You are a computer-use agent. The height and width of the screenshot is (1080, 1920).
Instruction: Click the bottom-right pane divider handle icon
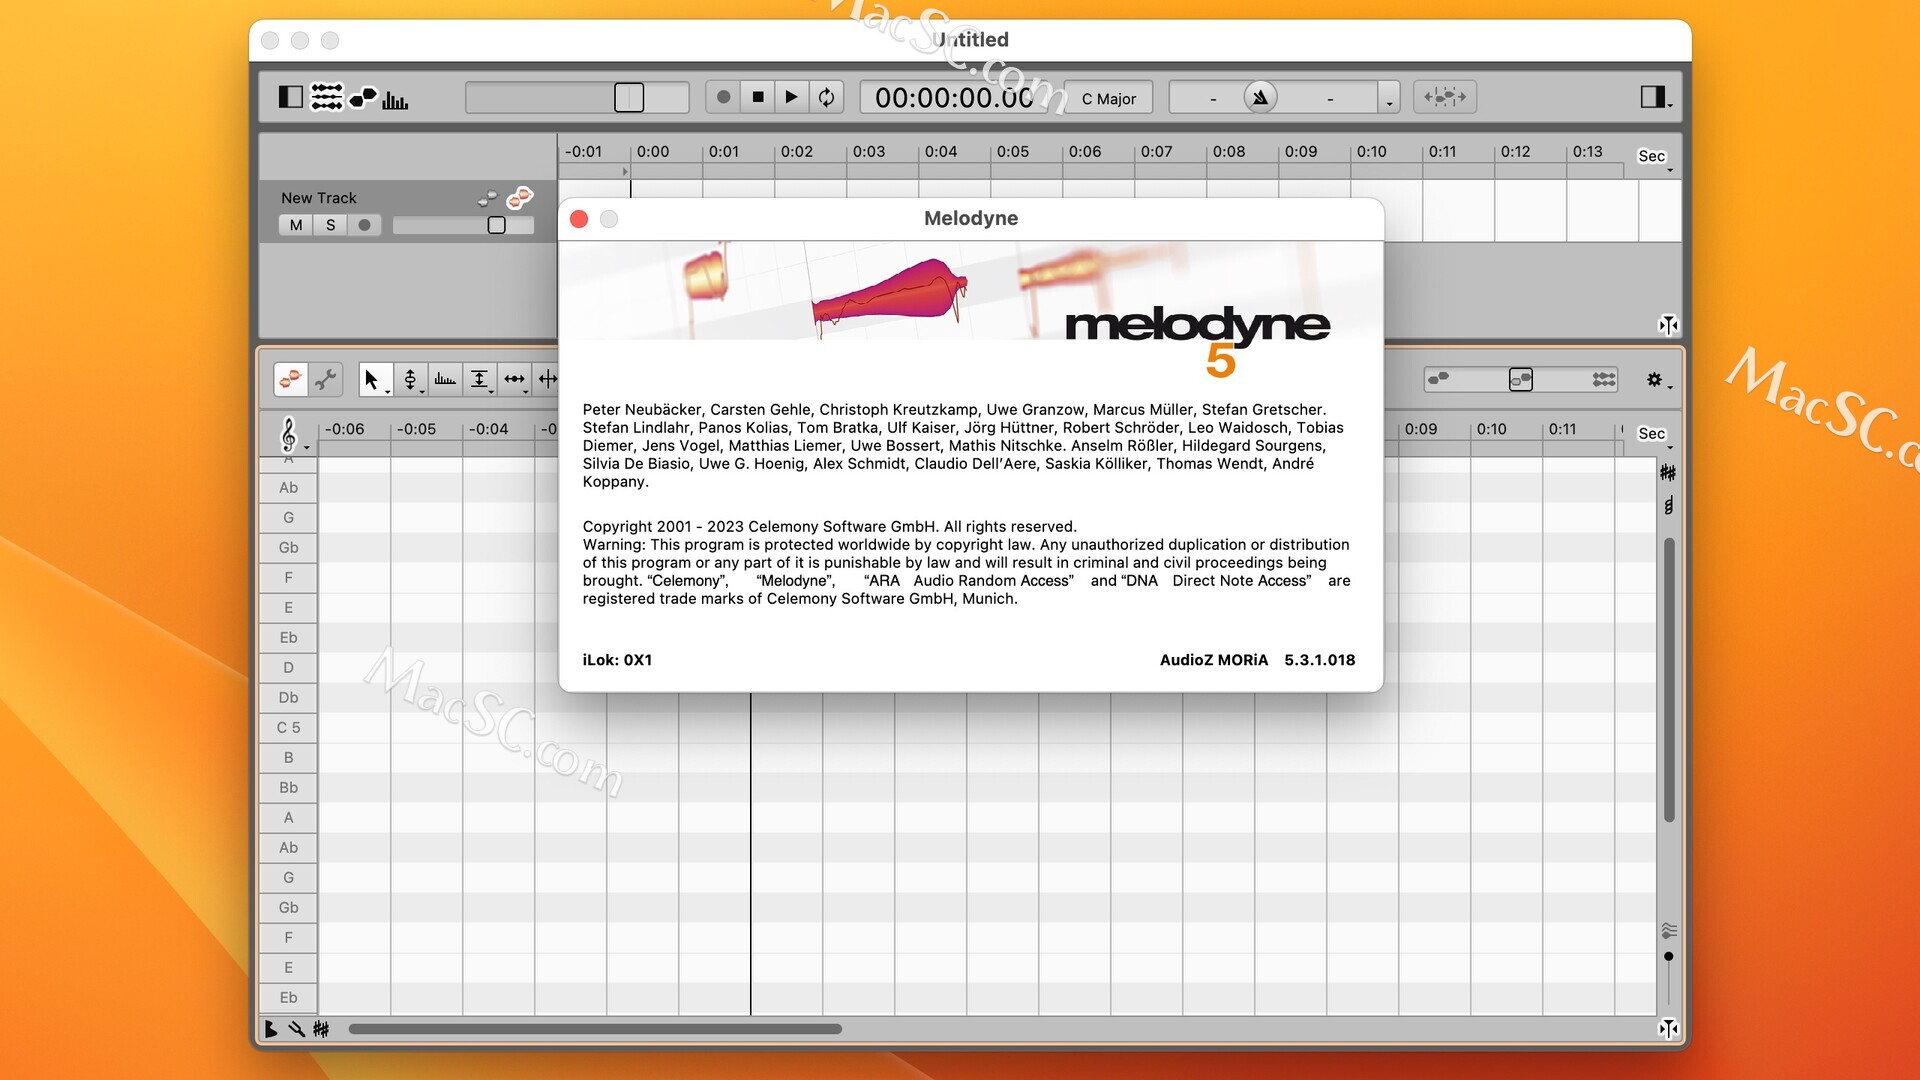click(x=1668, y=1028)
